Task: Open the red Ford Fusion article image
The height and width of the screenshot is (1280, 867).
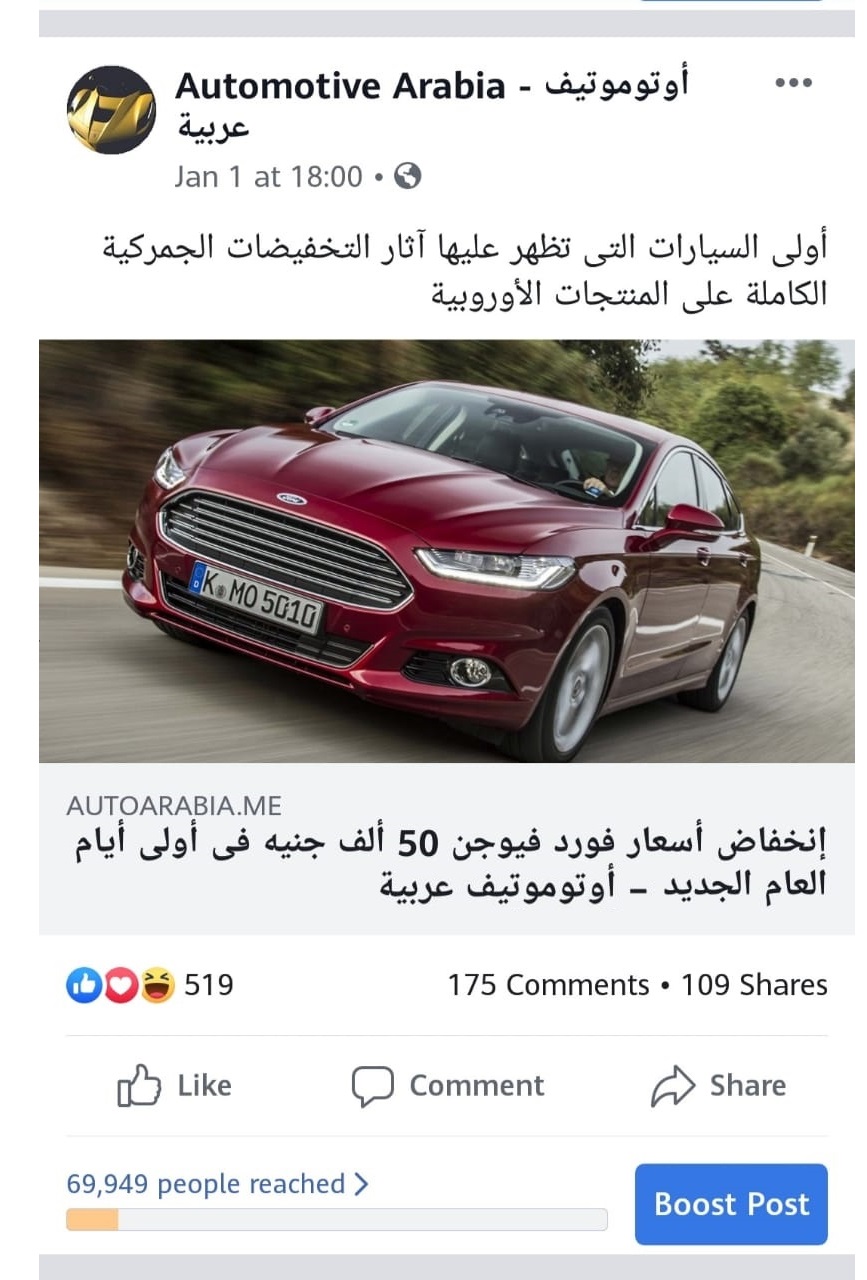Action: [447, 551]
